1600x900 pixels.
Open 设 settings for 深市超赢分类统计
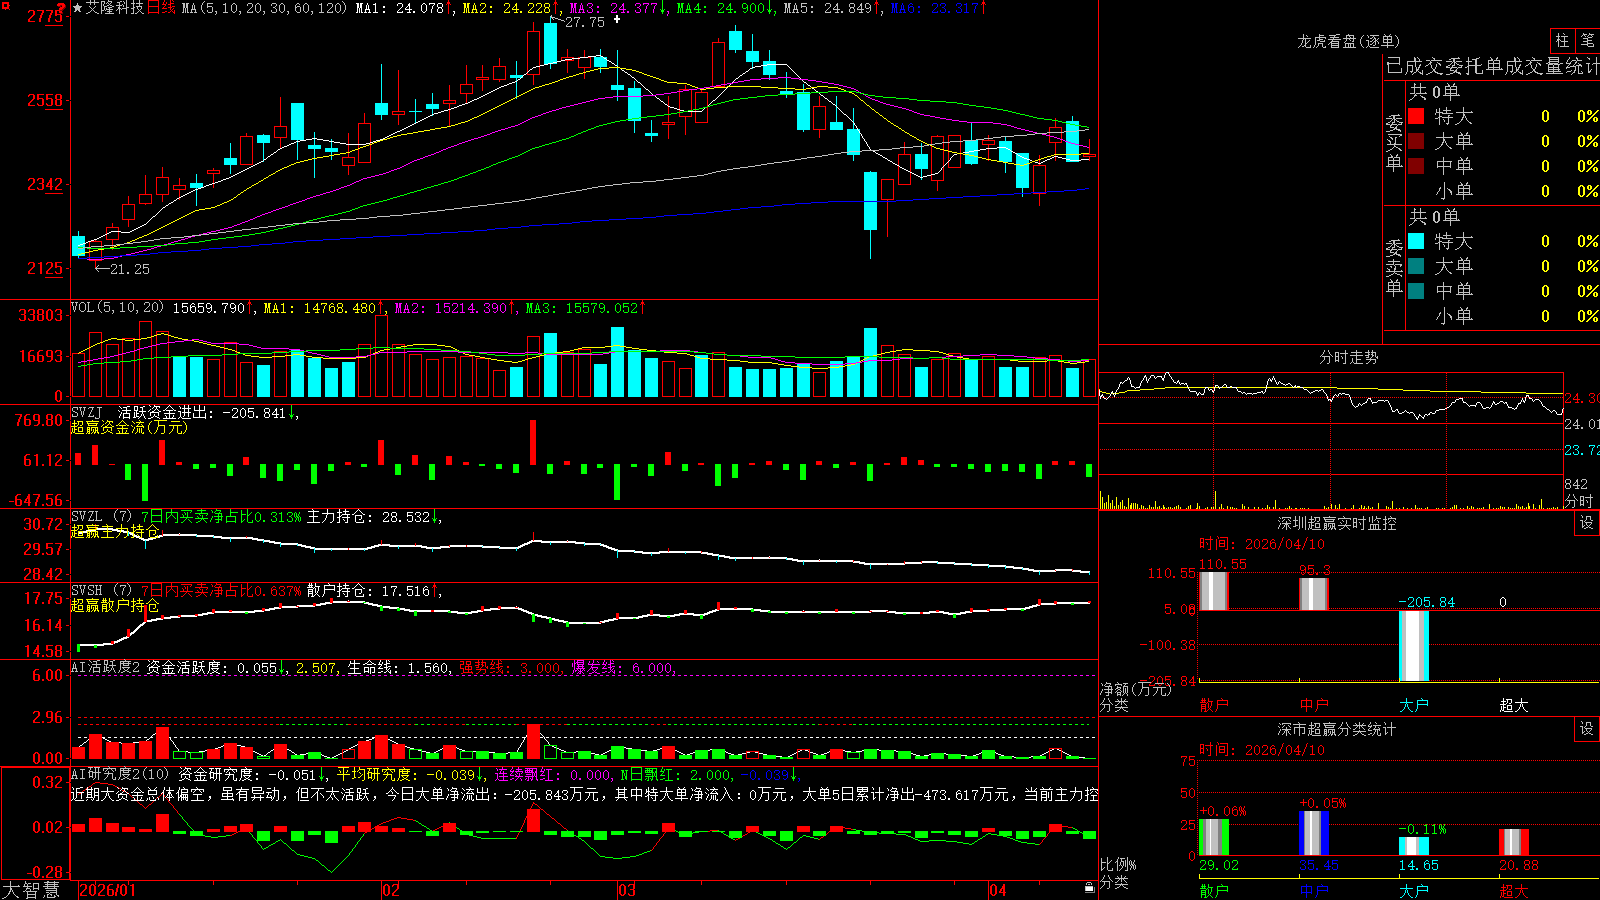1587,729
